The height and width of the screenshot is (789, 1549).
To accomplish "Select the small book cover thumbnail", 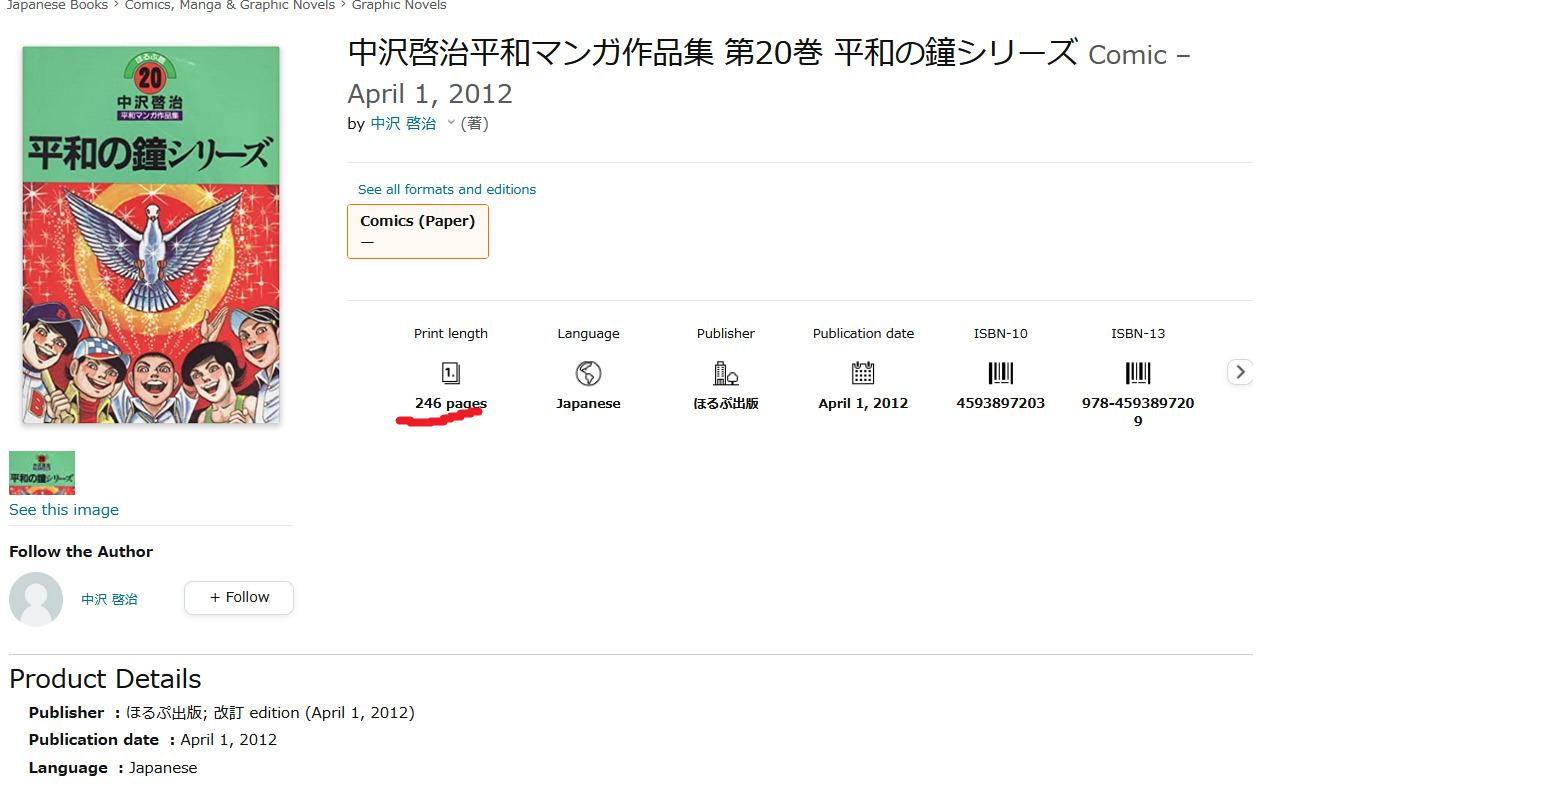I will pyautogui.click(x=42, y=472).
